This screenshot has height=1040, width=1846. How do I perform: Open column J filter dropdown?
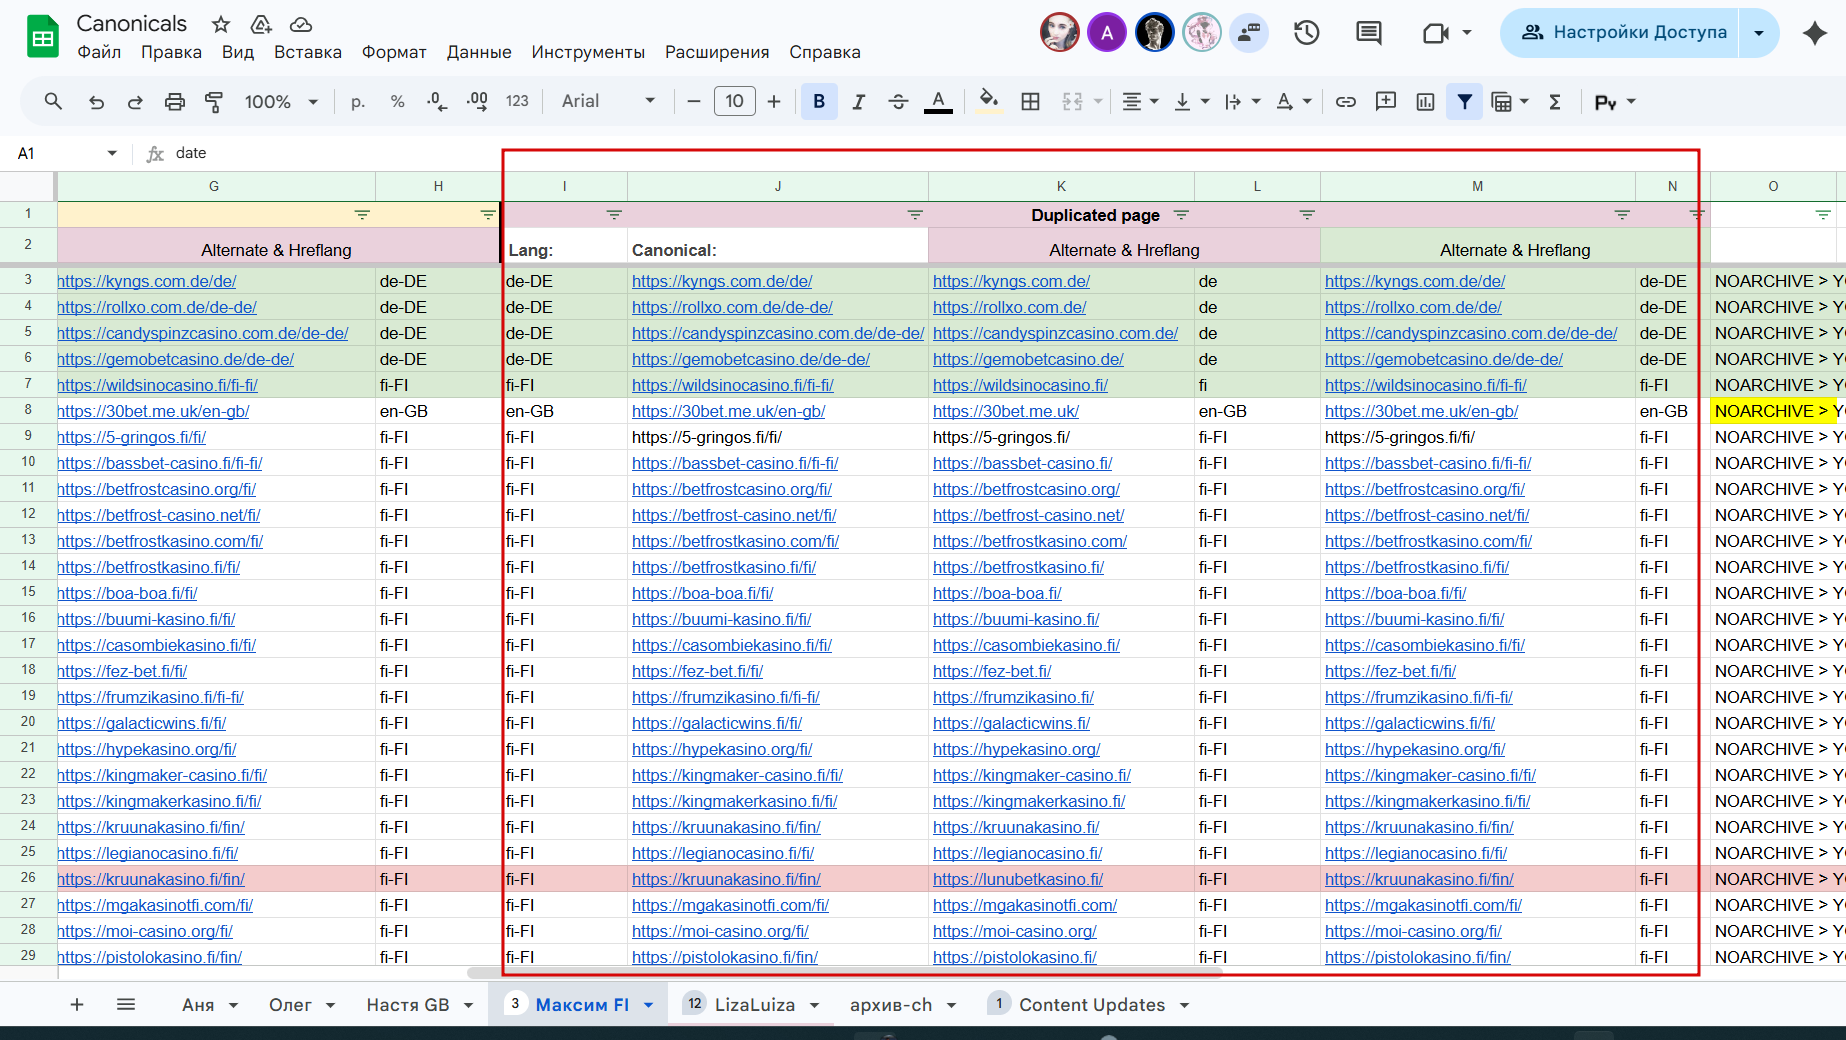tap(914, 215)
